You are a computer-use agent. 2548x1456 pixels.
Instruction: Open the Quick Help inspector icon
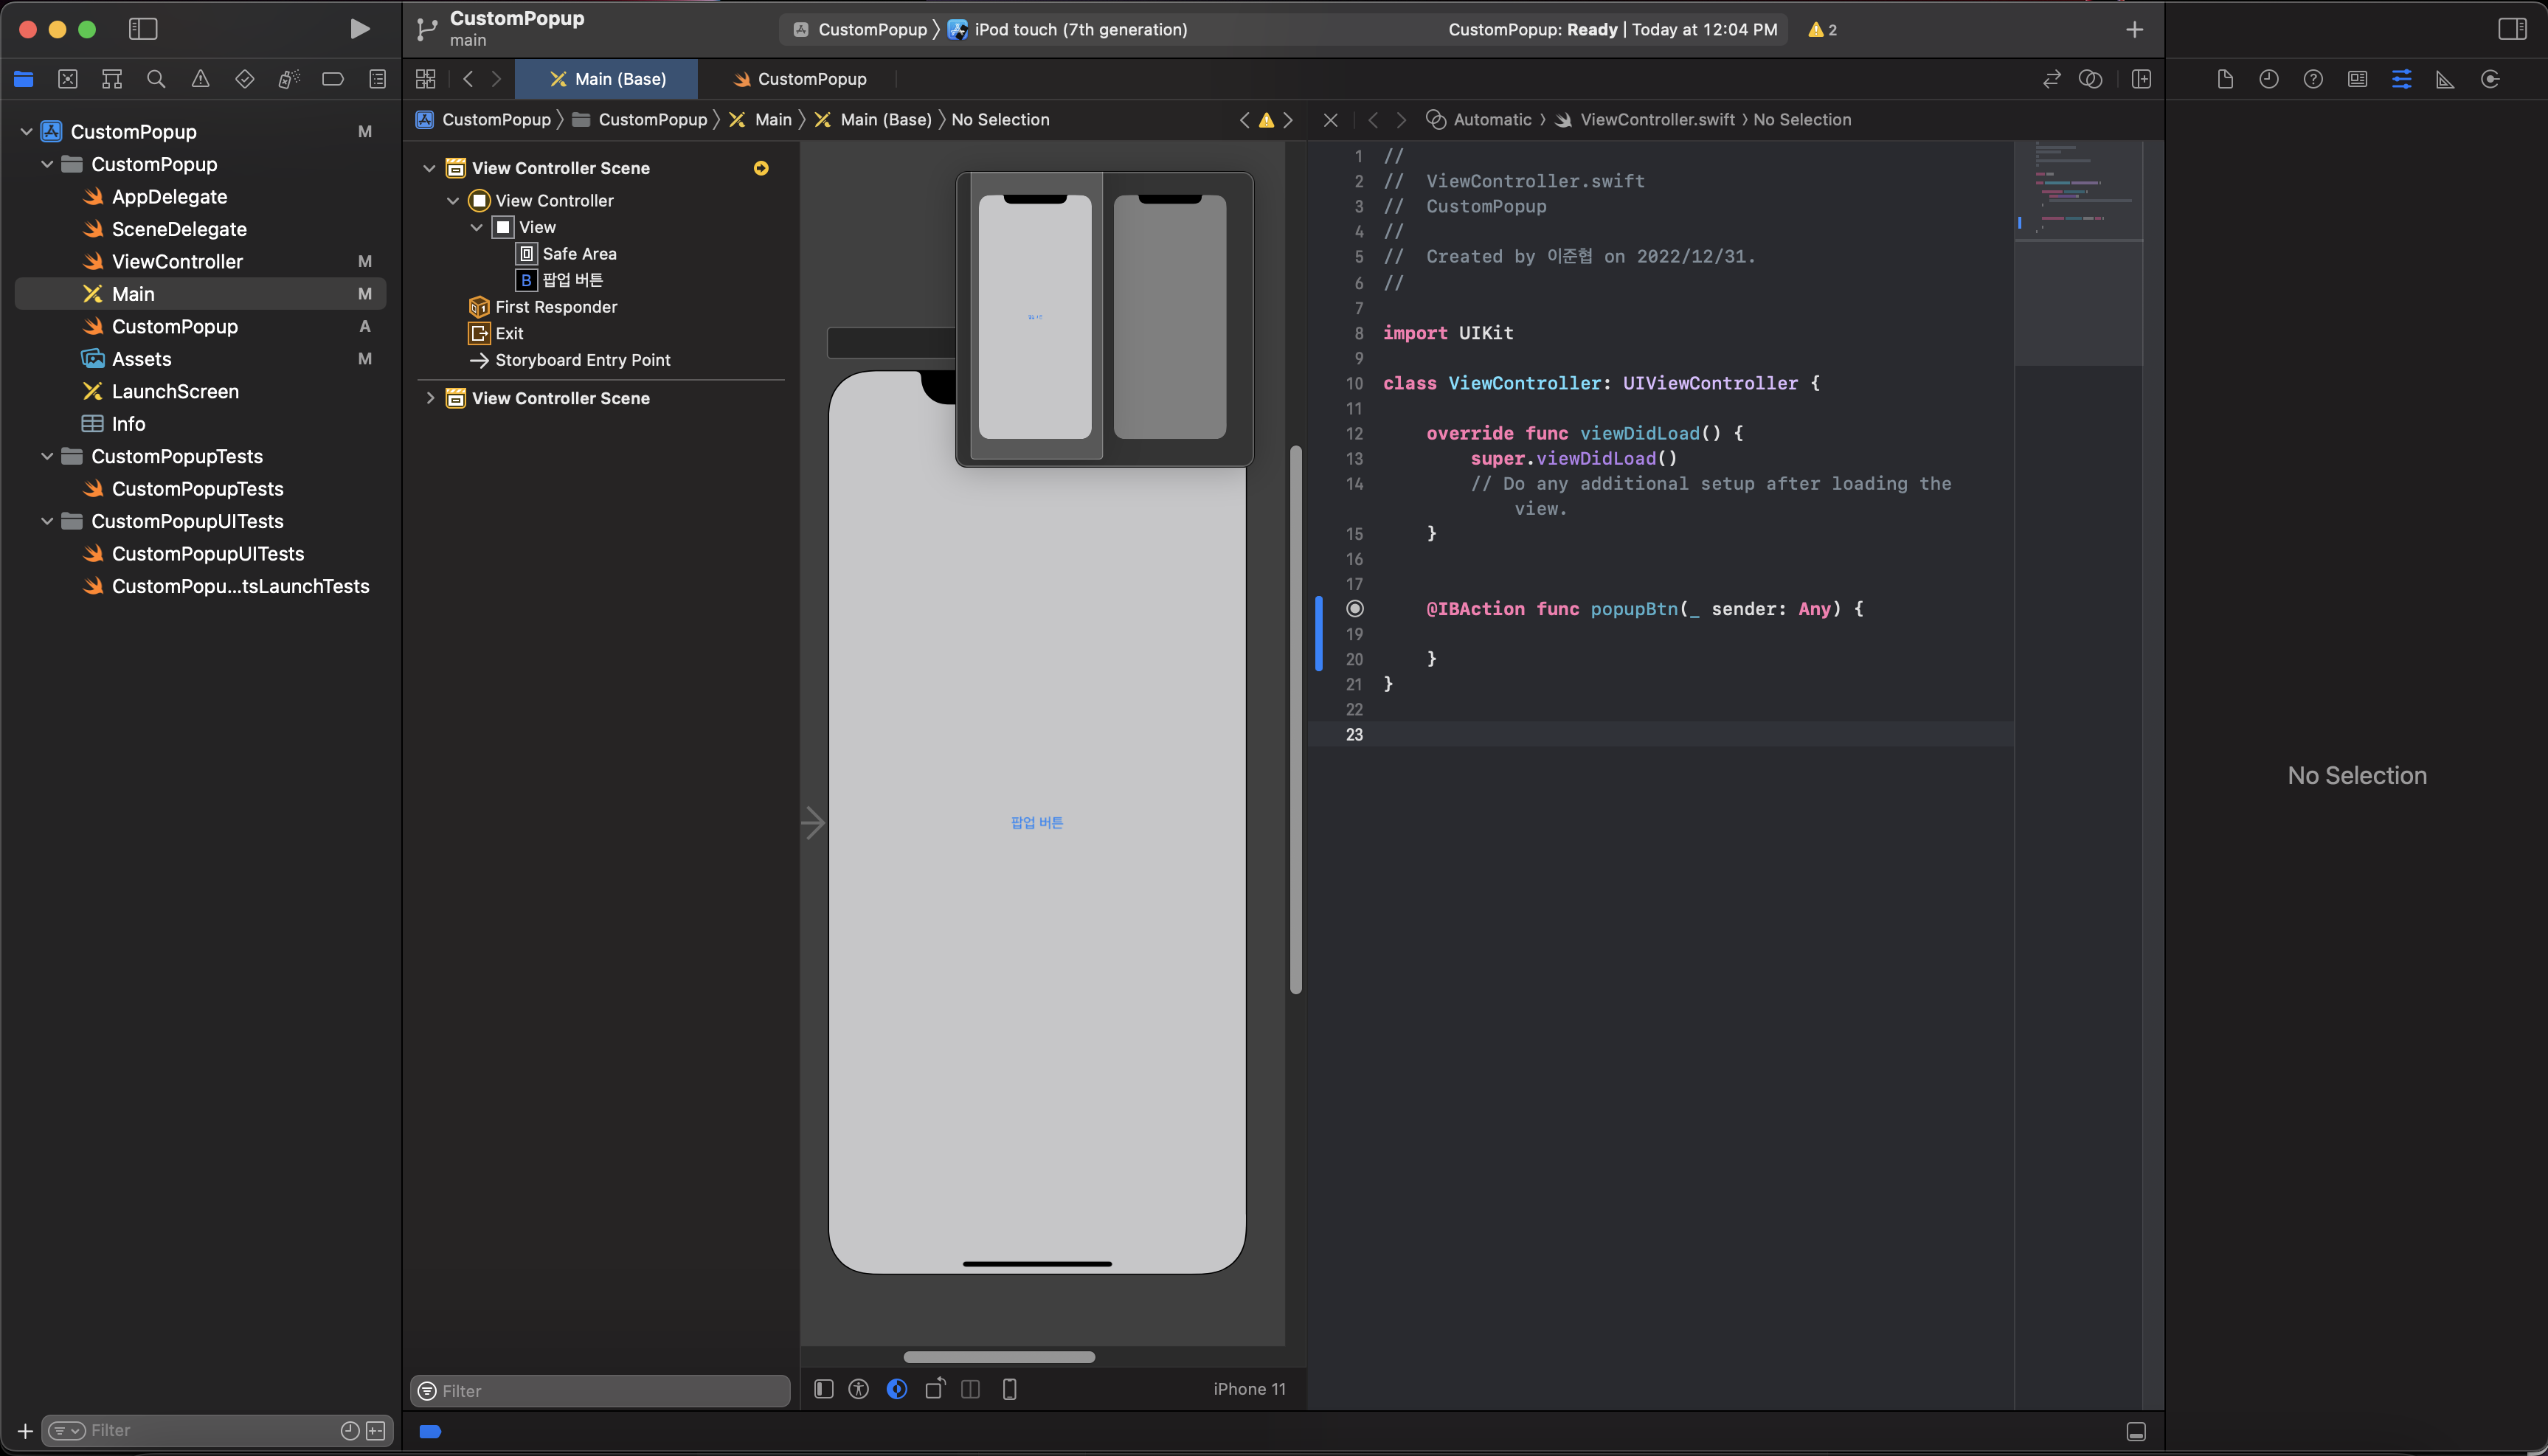2313,79
